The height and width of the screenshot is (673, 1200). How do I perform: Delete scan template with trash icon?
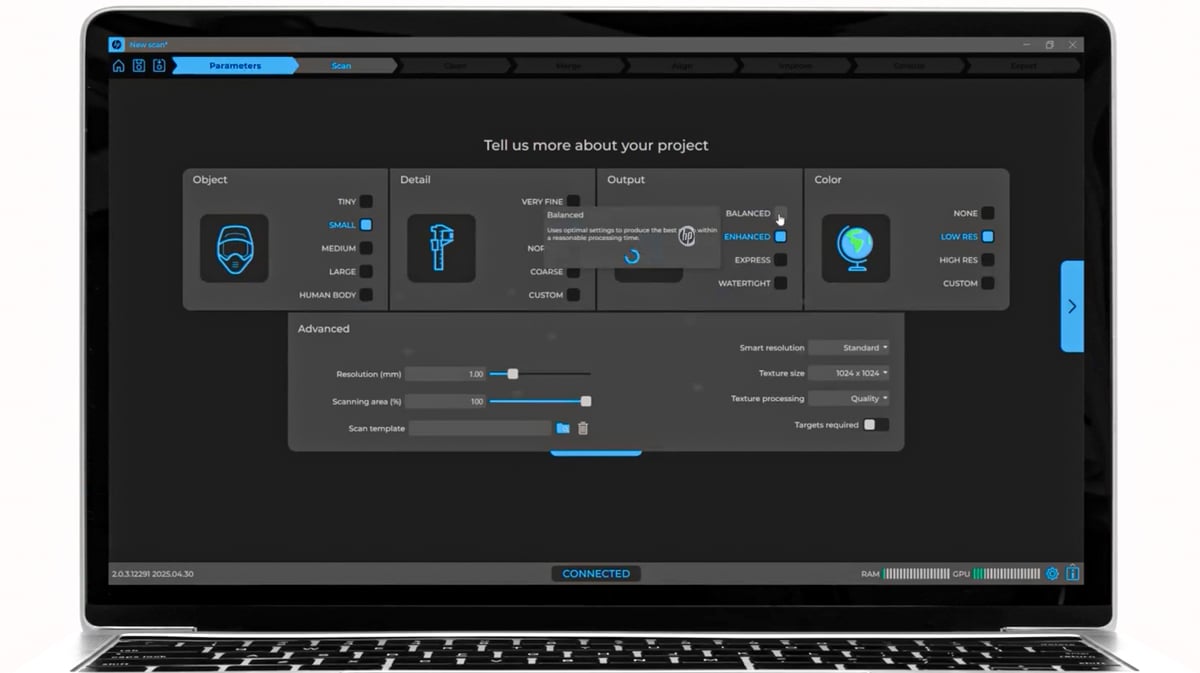(583, 428)
